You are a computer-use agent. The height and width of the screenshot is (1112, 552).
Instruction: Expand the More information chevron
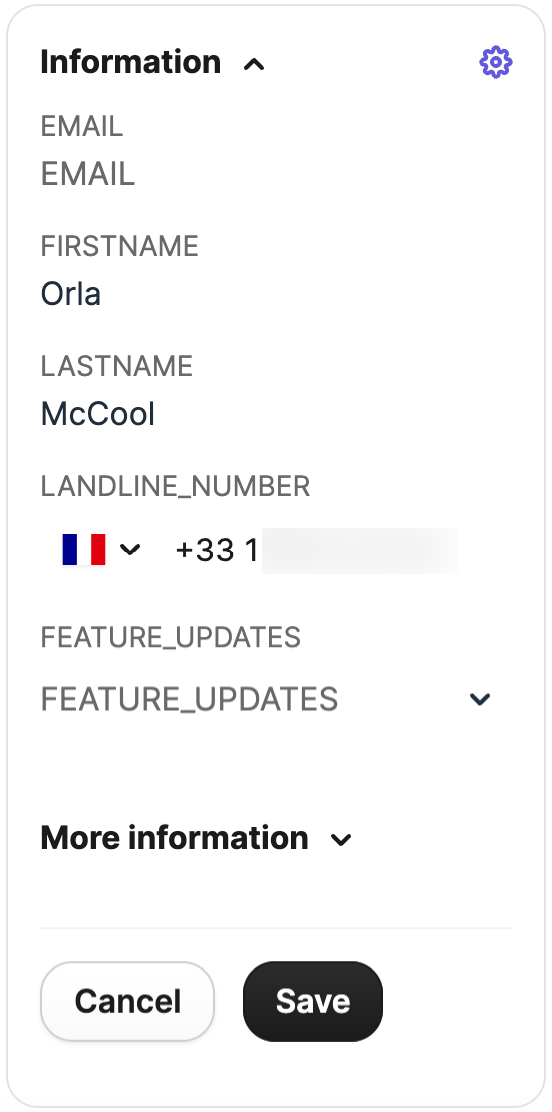(x=341, y=840)
